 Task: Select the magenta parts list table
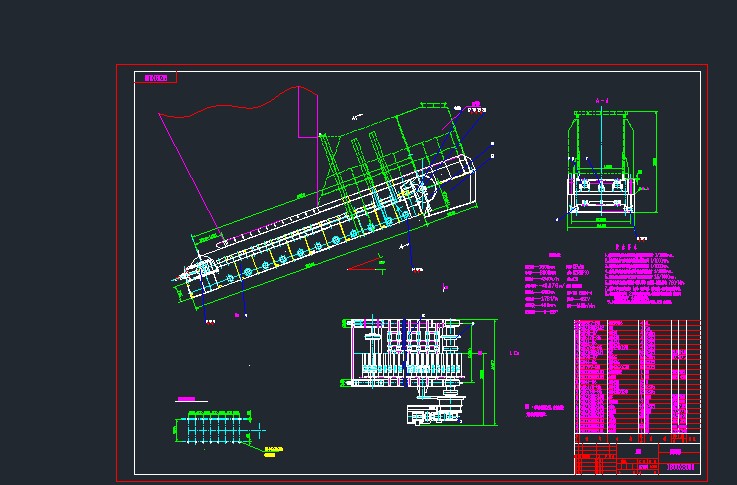coord(637,376)
